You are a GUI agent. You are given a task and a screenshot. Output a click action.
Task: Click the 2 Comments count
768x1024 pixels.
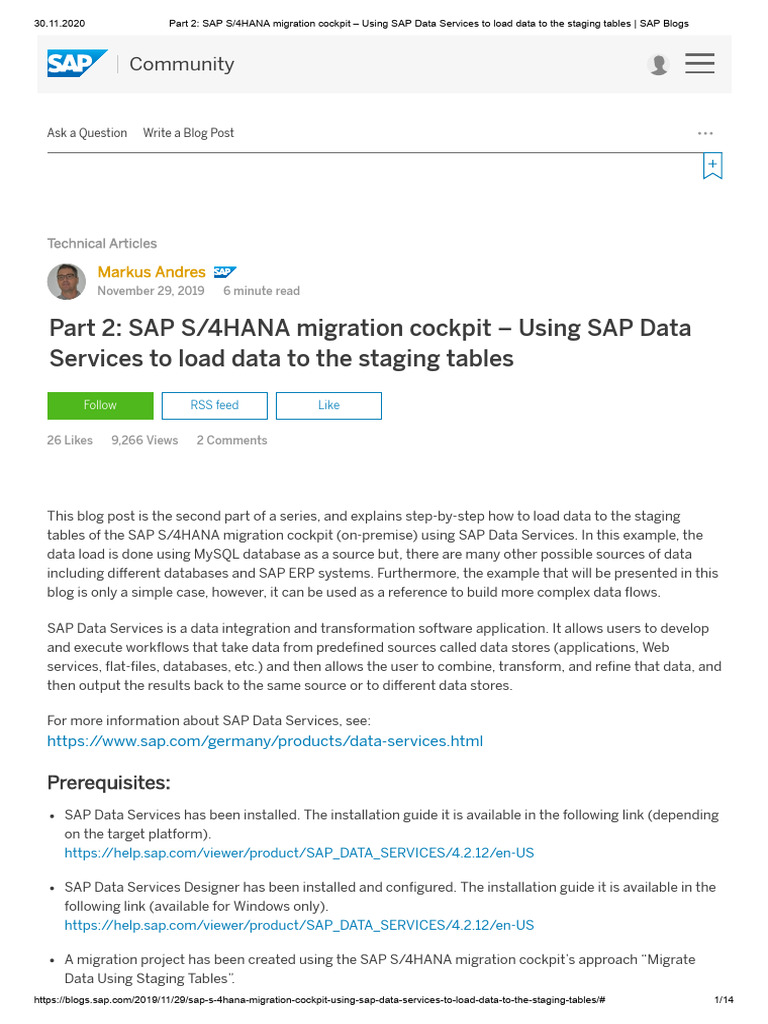tap(231, 440)
